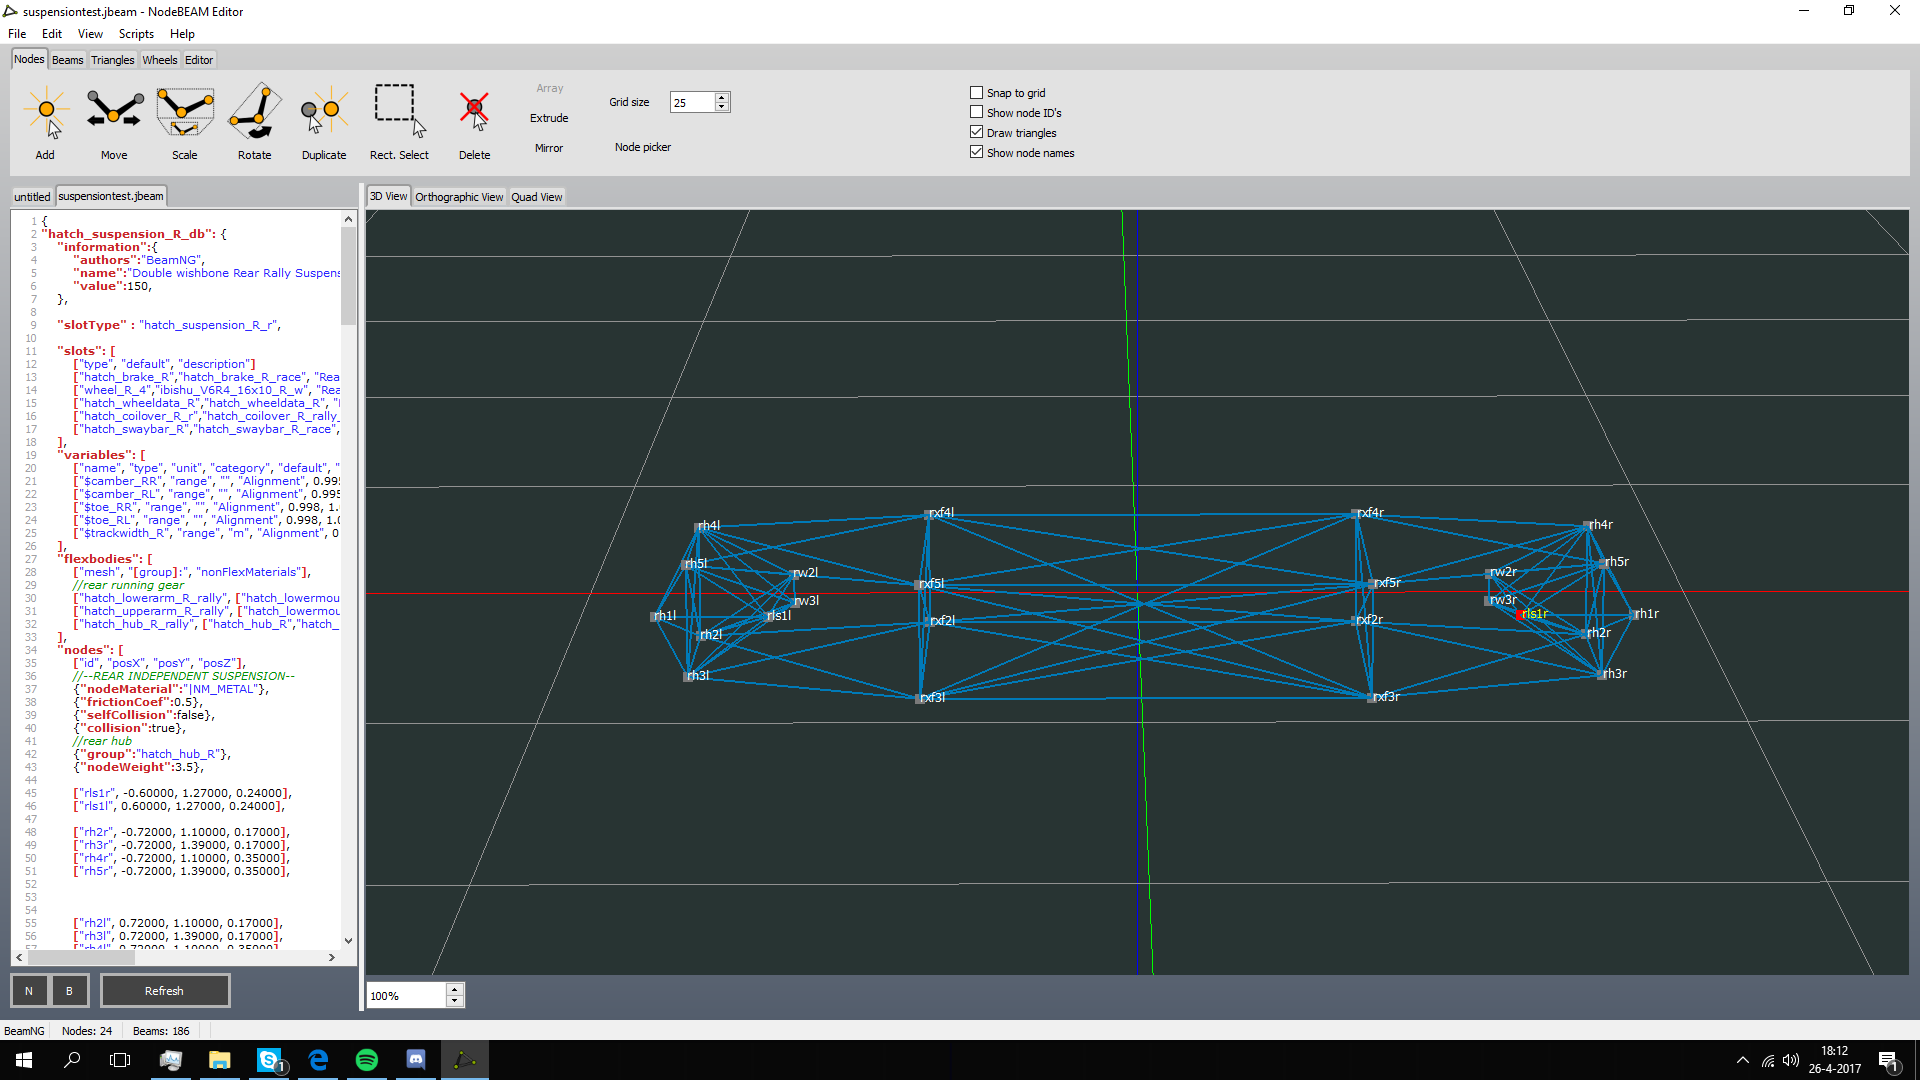Open the Action Center notifications
Viewport: 1920px width, 1080px height.
point(1889,1061)
